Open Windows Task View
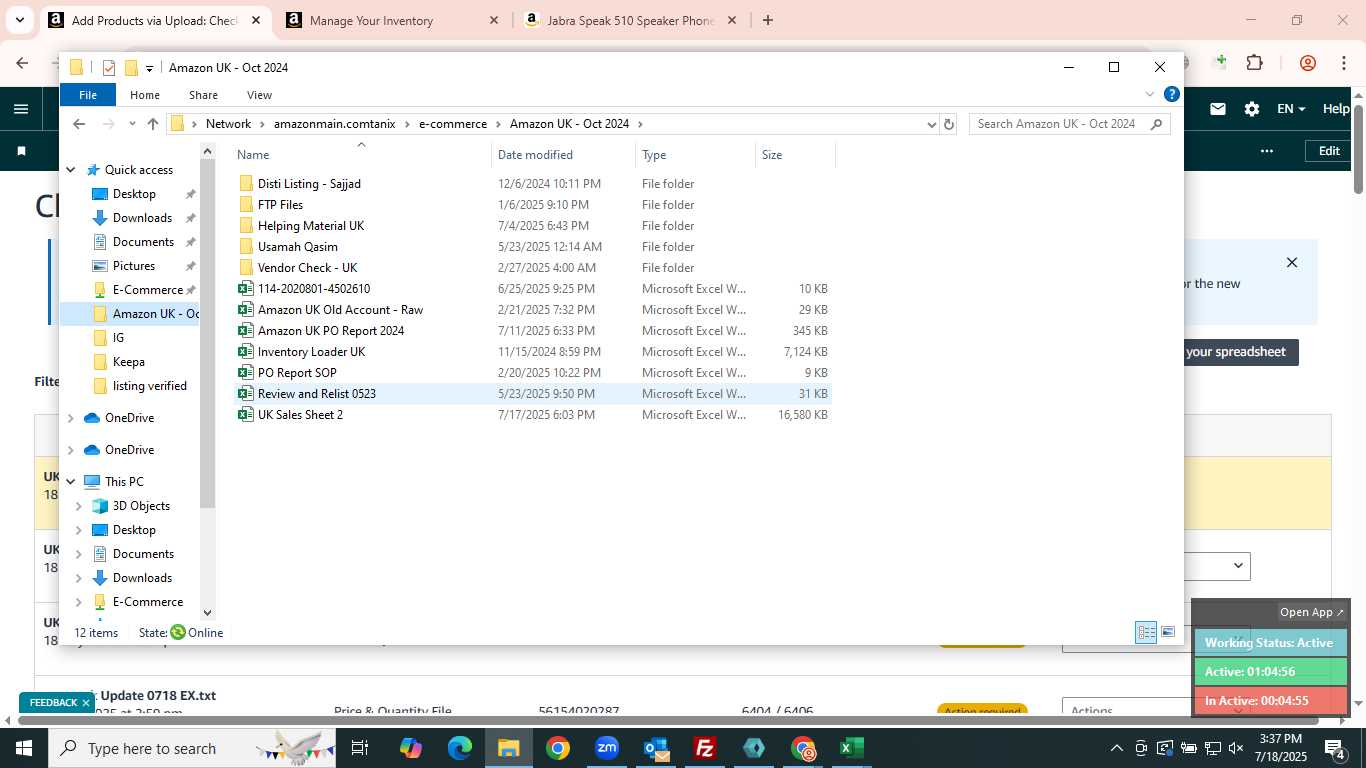 coord(360,748)
